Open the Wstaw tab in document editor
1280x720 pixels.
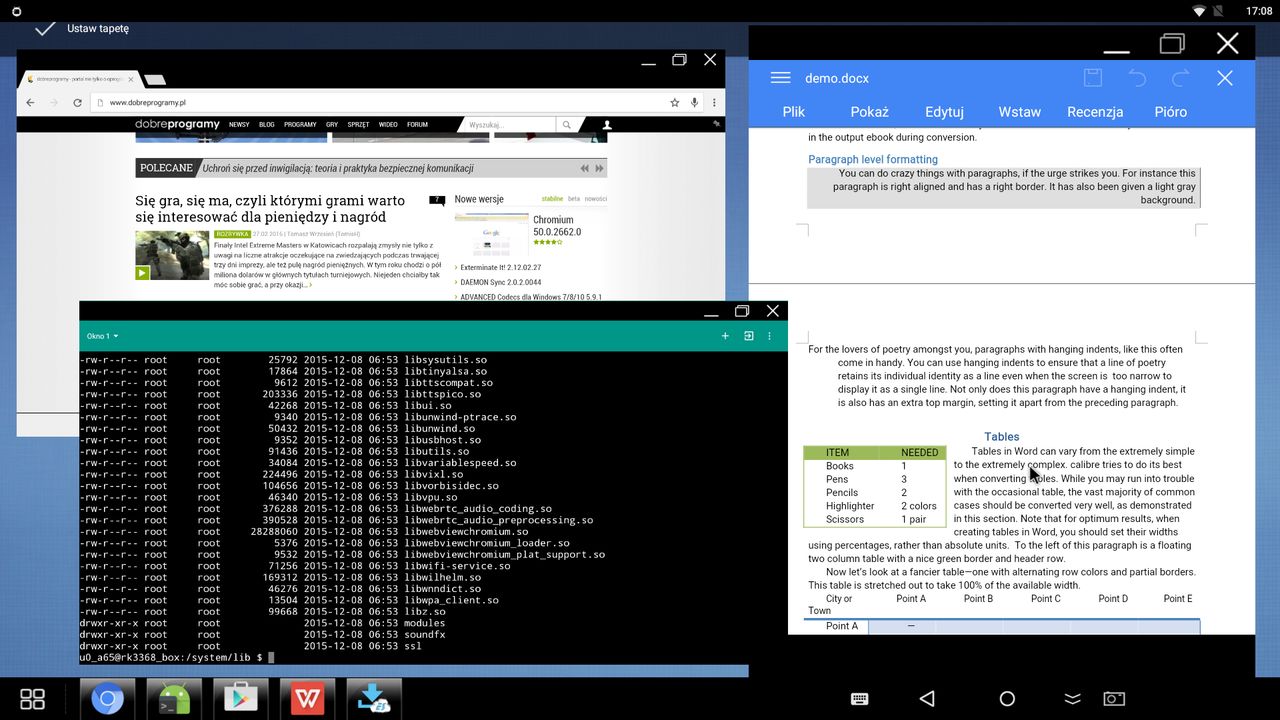(1019, 112)
